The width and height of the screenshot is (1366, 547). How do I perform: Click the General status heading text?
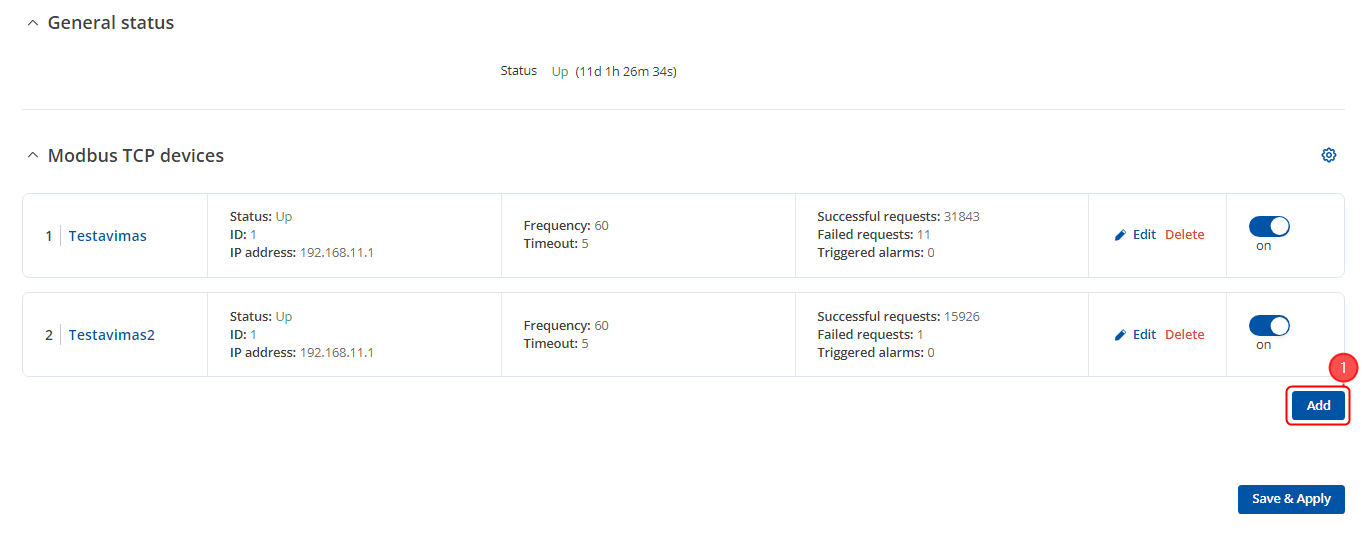click(x=111, y=23)
